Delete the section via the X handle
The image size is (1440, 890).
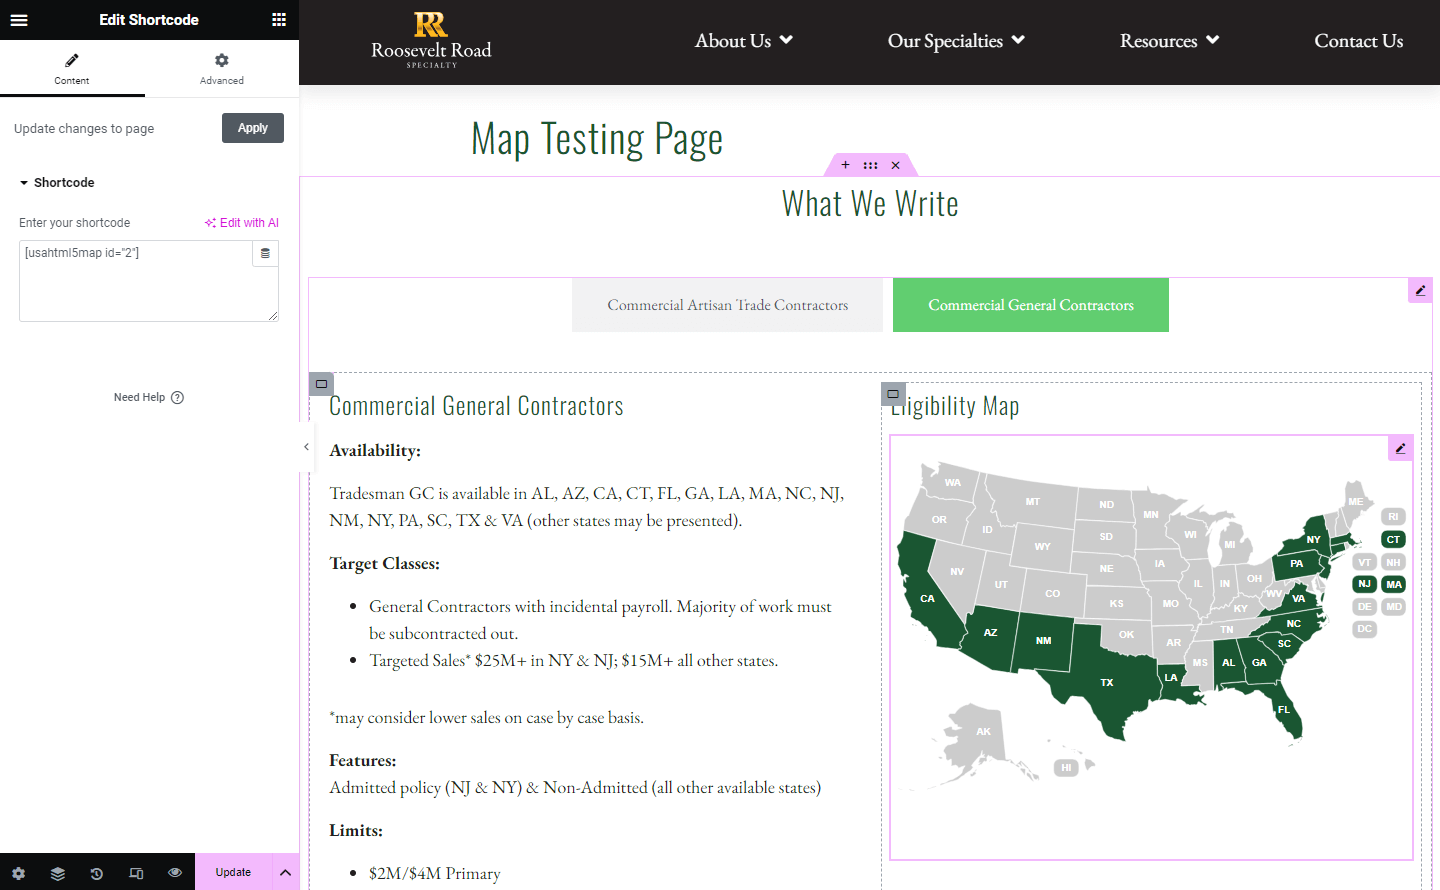pyautogui.click(x=895, y=164)
